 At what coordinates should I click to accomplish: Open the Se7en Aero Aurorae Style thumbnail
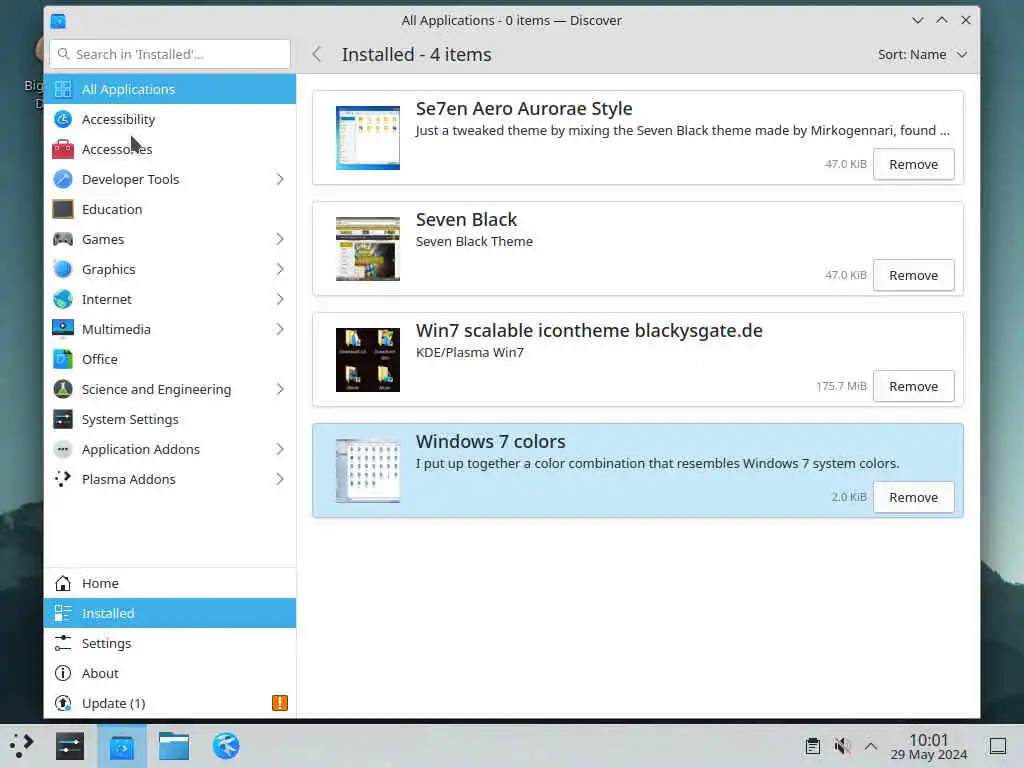point(368,138)
